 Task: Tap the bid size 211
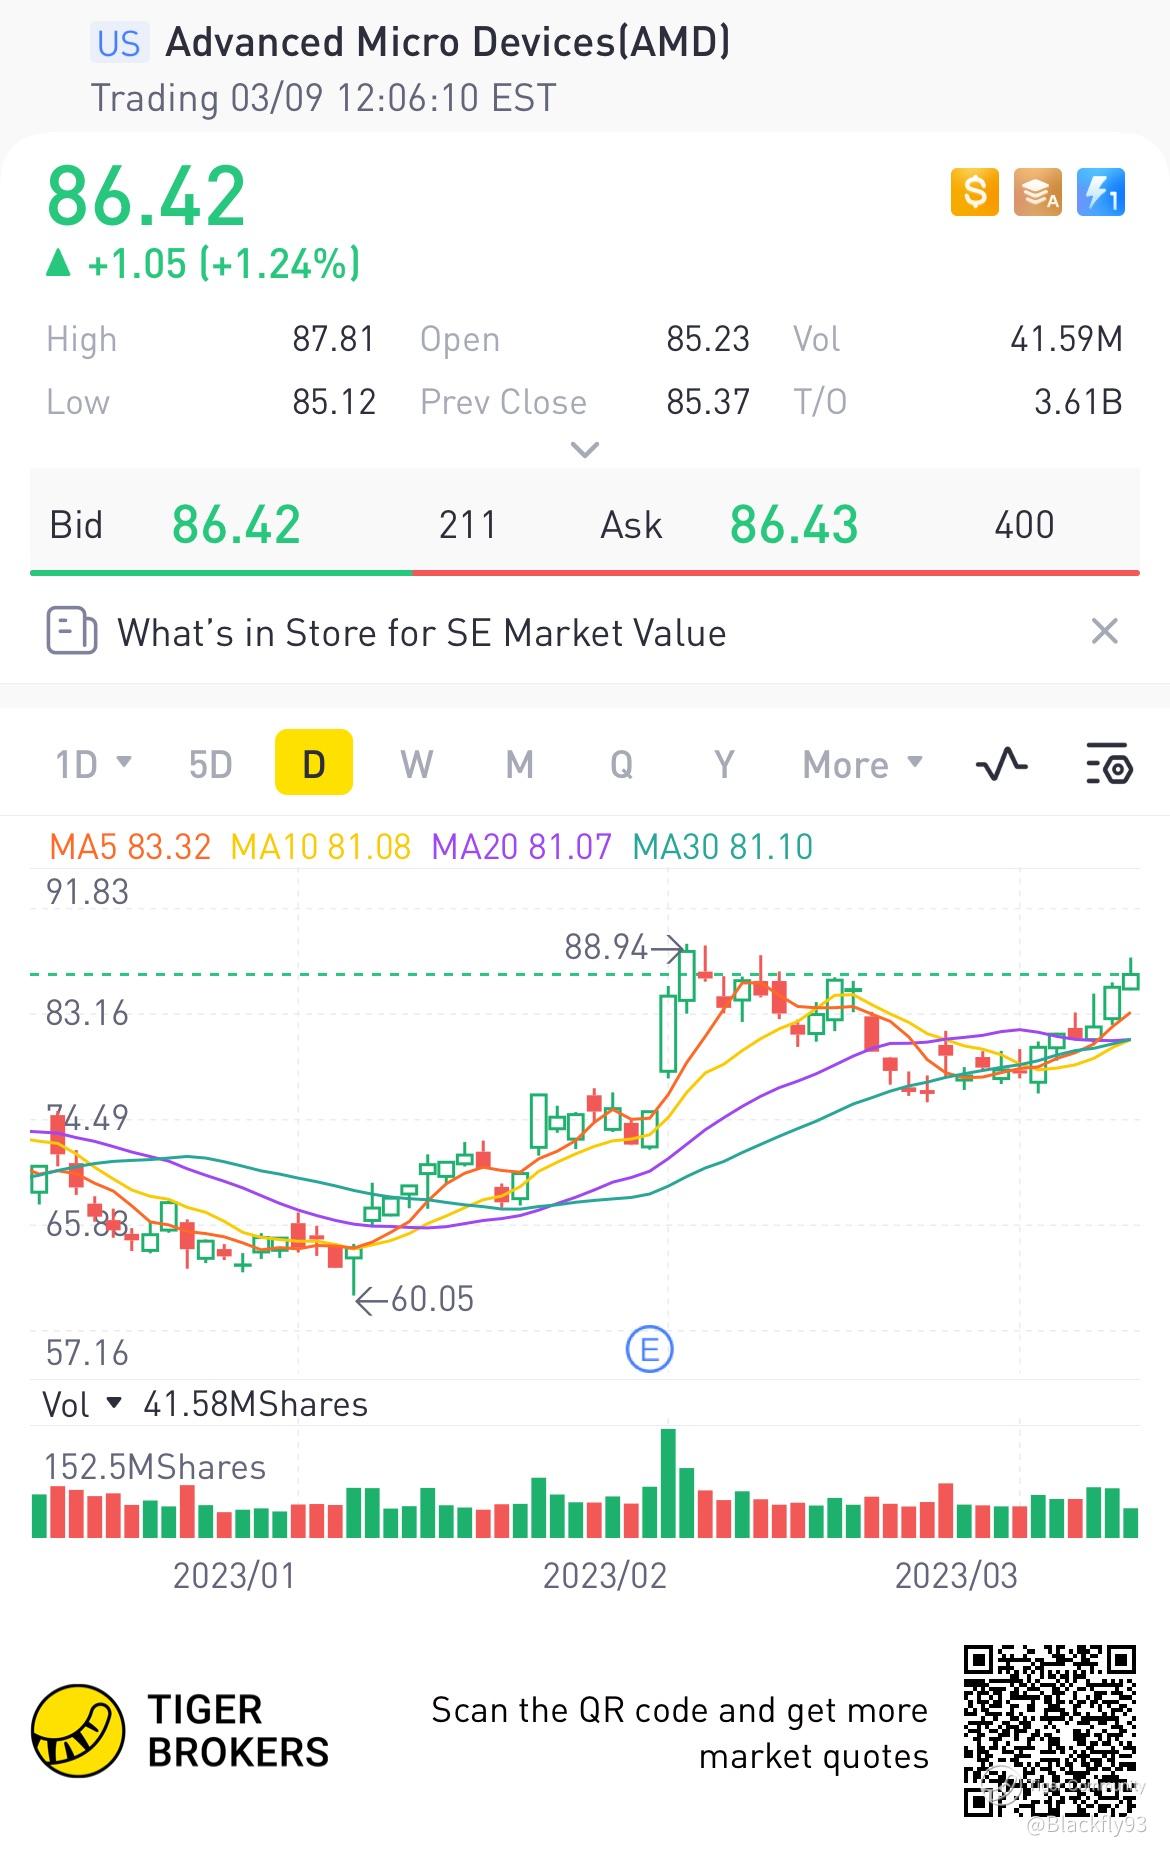click(x=468, y=525)
